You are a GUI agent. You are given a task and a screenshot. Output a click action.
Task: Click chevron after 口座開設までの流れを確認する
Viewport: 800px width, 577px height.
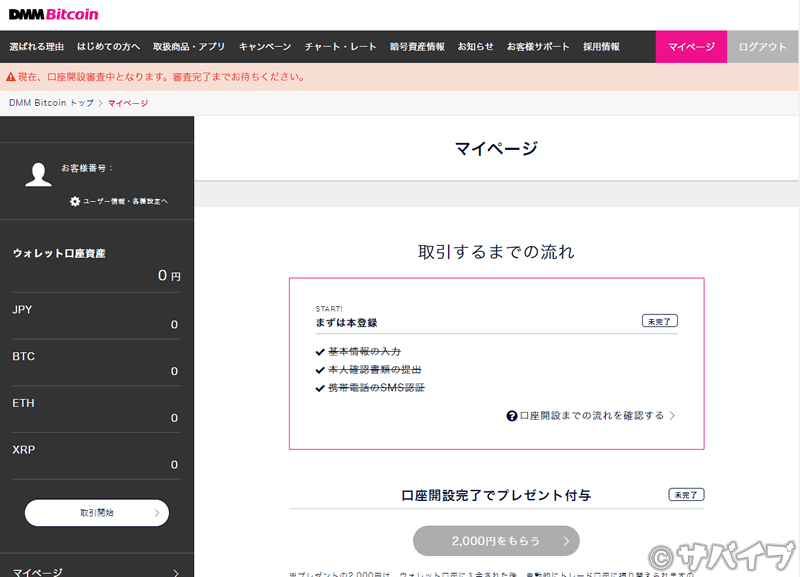[672, 415]
